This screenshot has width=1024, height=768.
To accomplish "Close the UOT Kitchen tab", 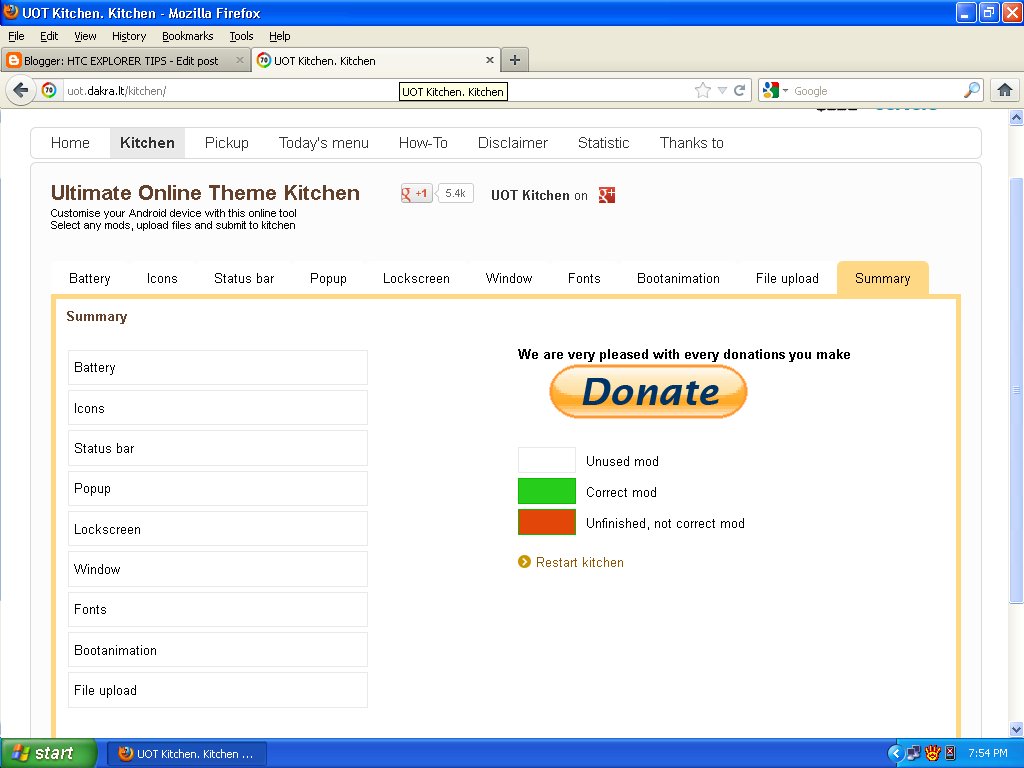I will (x=490, y=60).
